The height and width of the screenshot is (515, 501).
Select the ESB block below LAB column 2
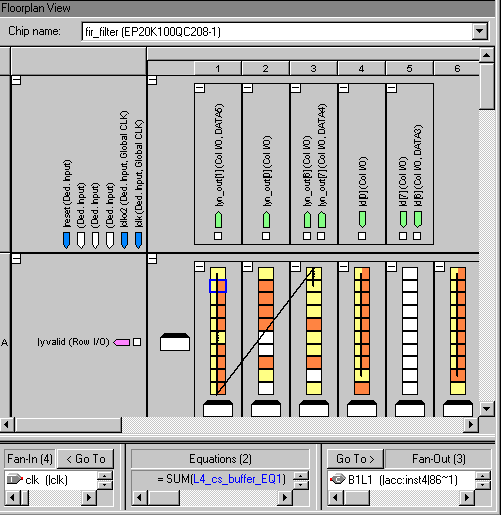click(x=266, y=408)
